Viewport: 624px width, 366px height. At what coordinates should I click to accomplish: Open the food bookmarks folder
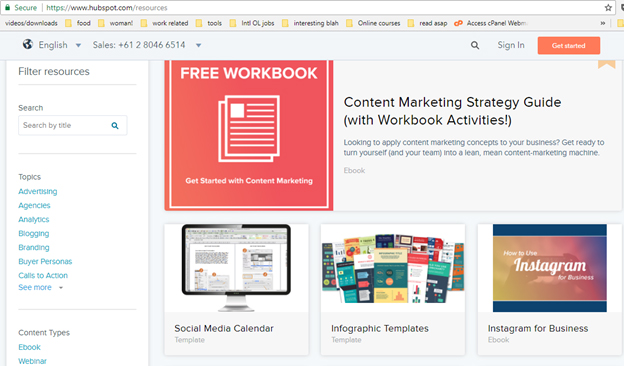pyautogui.click(x=78, y=23)
